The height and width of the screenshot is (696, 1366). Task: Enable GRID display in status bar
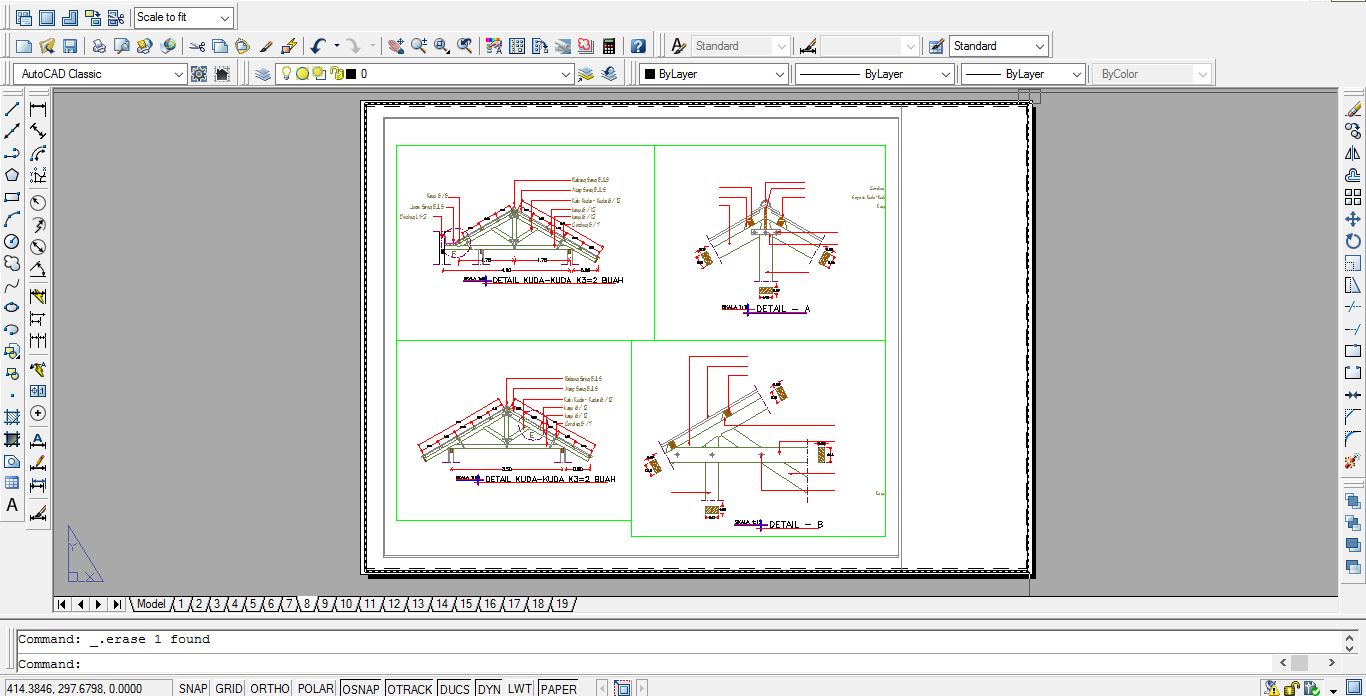point(229,688)
